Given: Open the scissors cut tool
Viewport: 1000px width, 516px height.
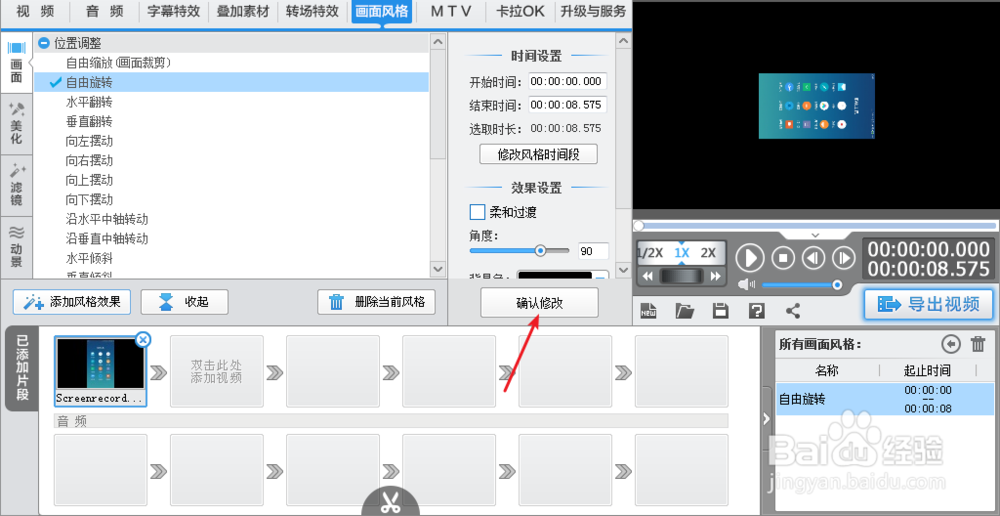Looking at the screenshot, I should tap(390, 501).
